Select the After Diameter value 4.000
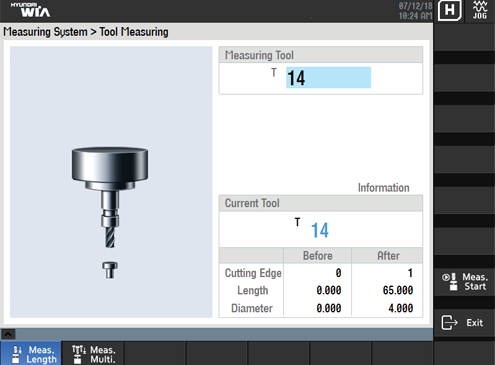The height and width of the screenshot is (365, 495). pyautogui.click(x=400, y=308)
